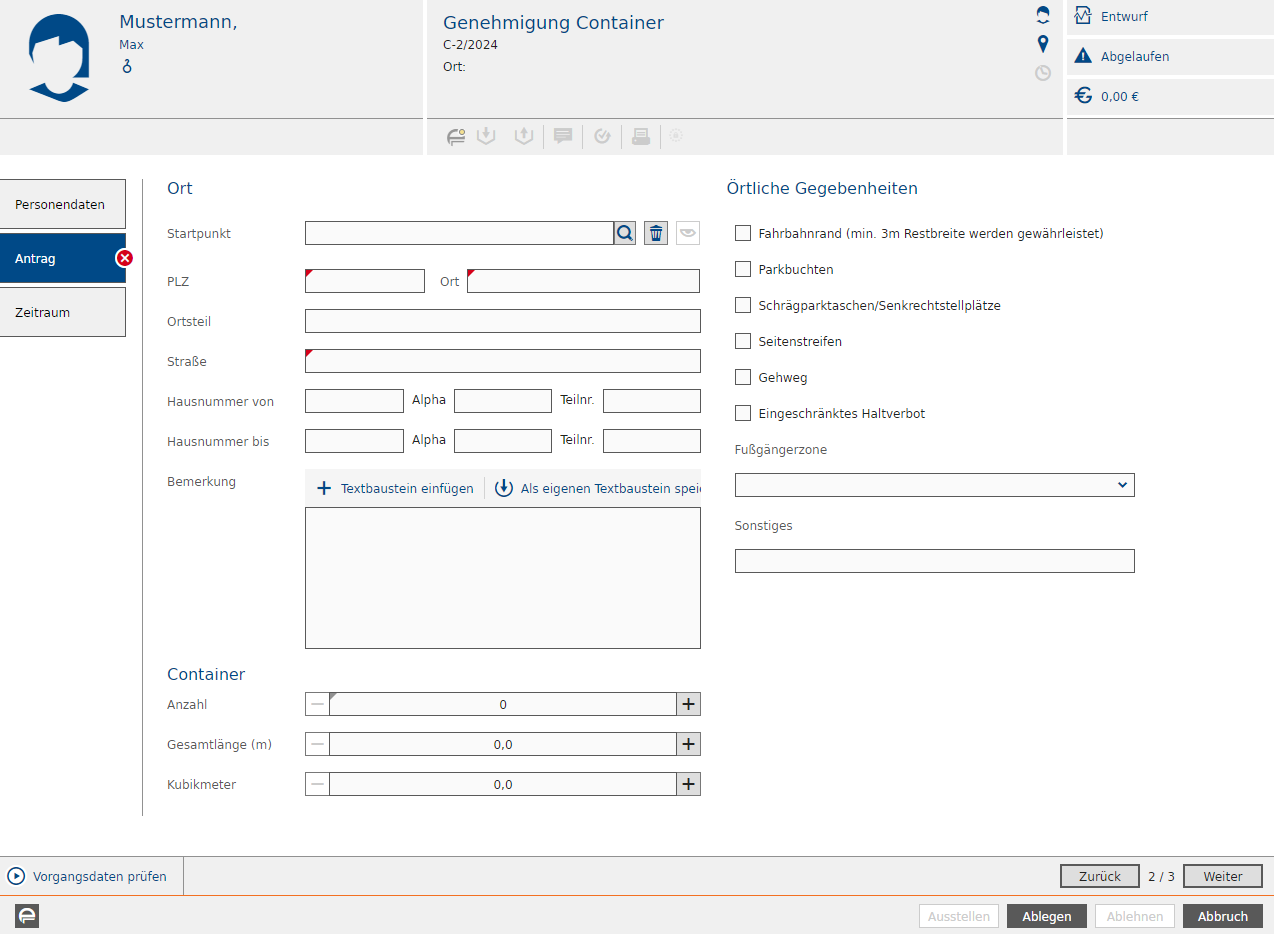Click the location pin icon in header
This screenshot has height=934, width=1274.
(x=1043, y=44)
